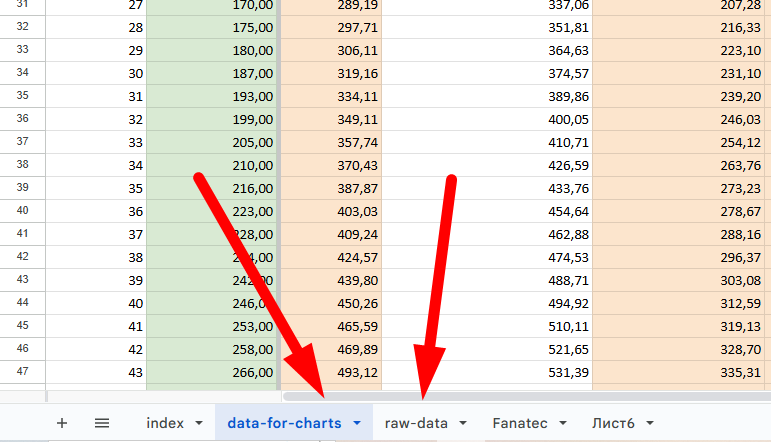Open the all sheets list icon
Screen dimensions: 771x442
[x=102, y=423]
